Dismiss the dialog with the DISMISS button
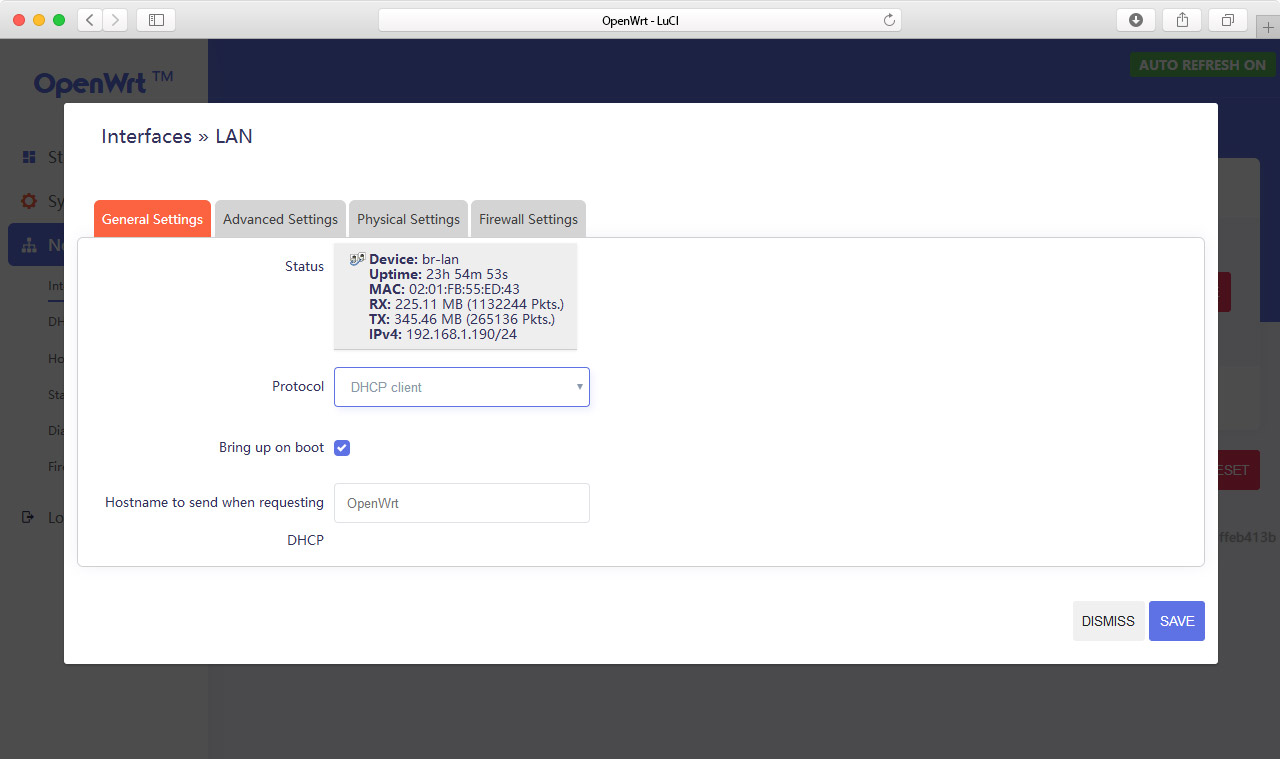The image size is (1280, 759). click(1108, 621)
